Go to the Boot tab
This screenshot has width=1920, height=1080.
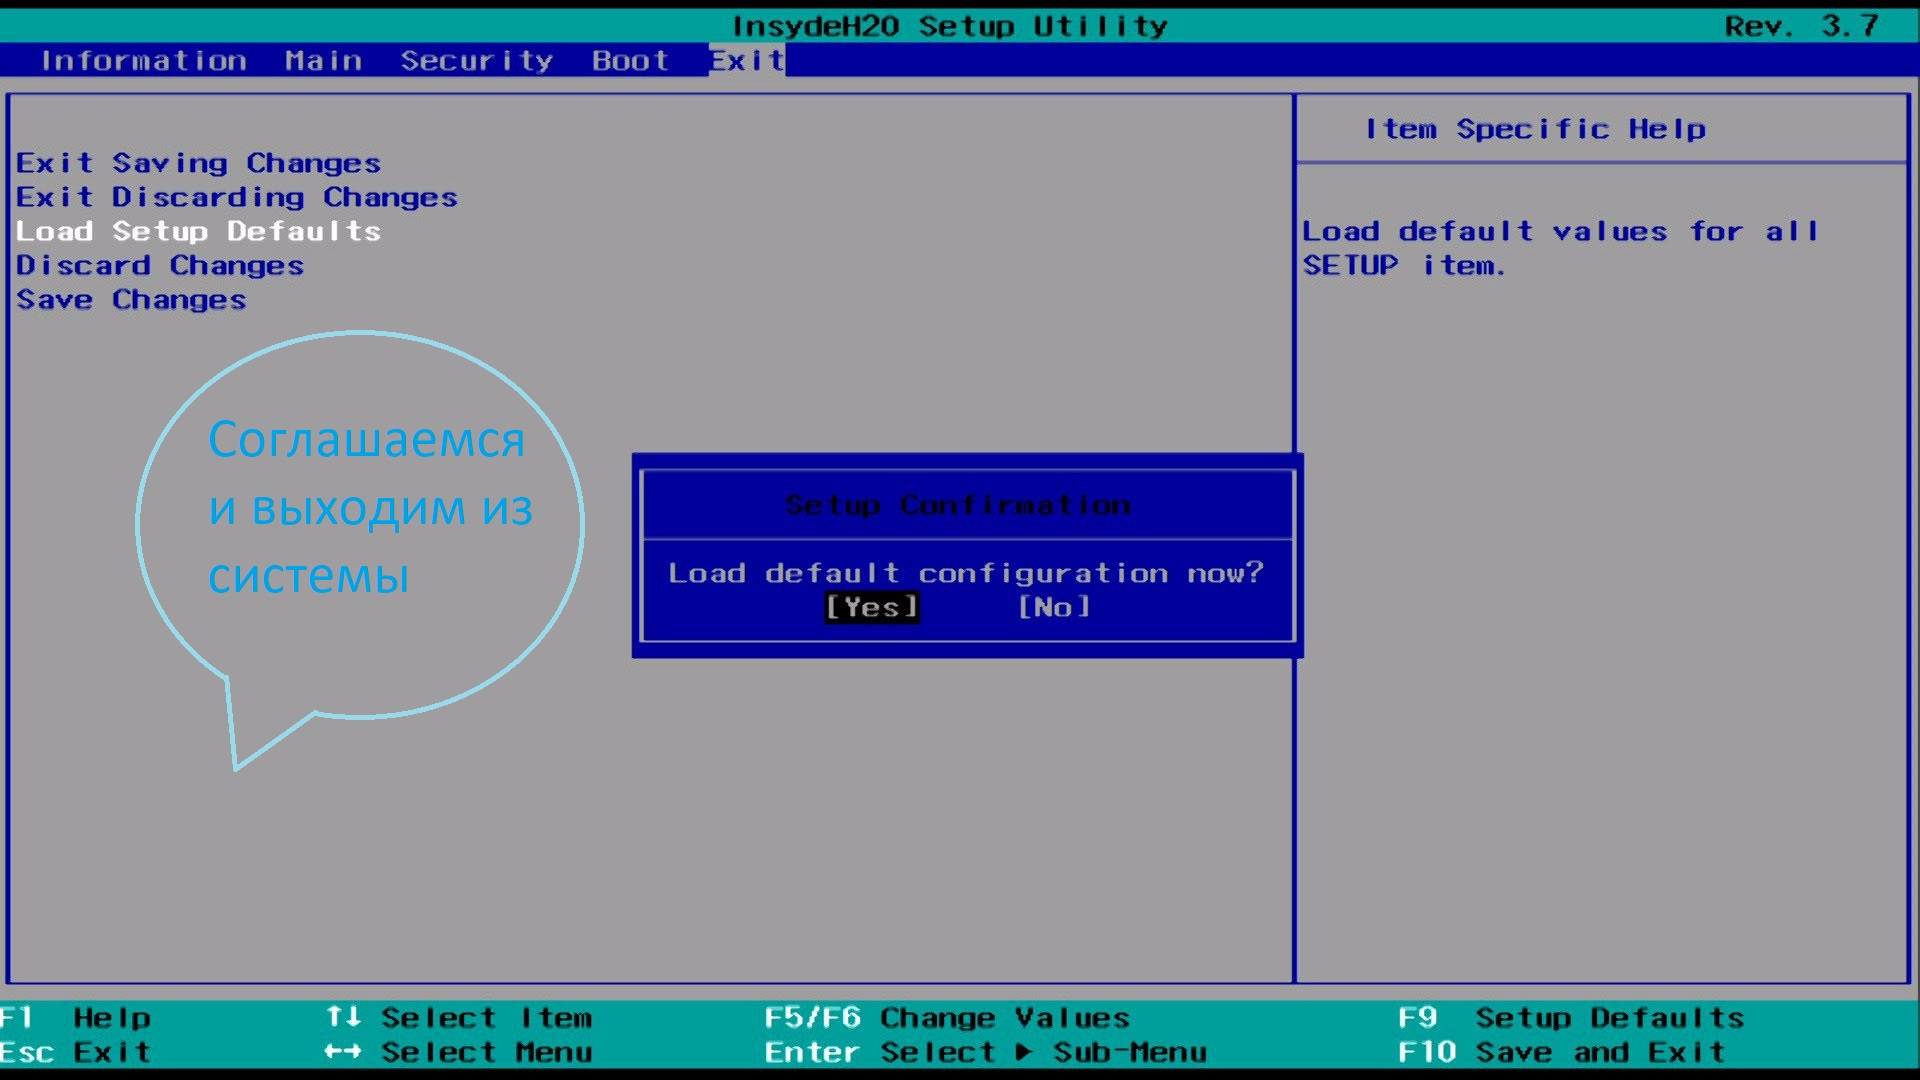pyautogui.click(x=629, y=61)
